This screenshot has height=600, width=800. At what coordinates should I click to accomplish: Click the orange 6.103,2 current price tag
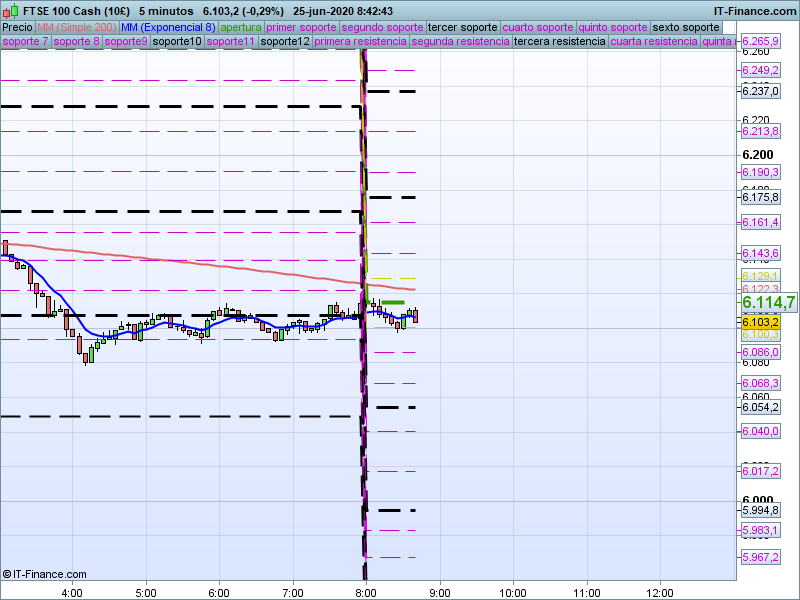click(760, 322)
